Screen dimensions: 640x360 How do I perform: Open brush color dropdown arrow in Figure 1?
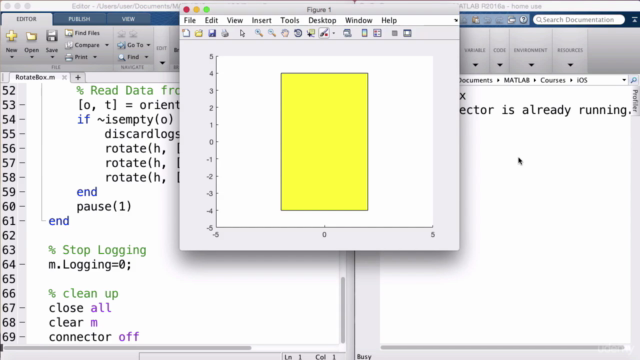pos(333,33)
